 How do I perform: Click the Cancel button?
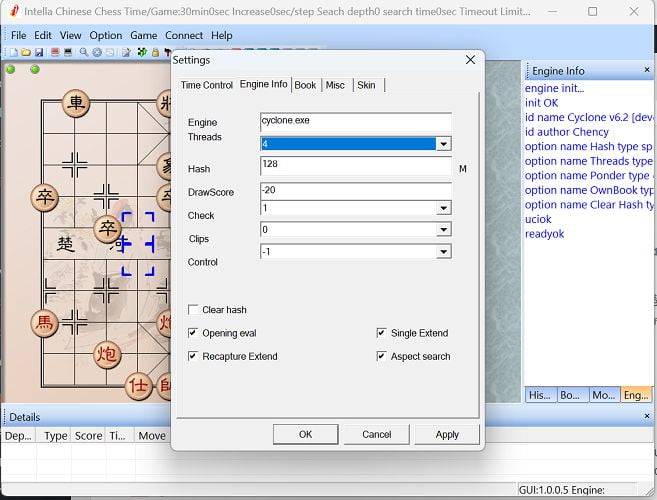376,434
